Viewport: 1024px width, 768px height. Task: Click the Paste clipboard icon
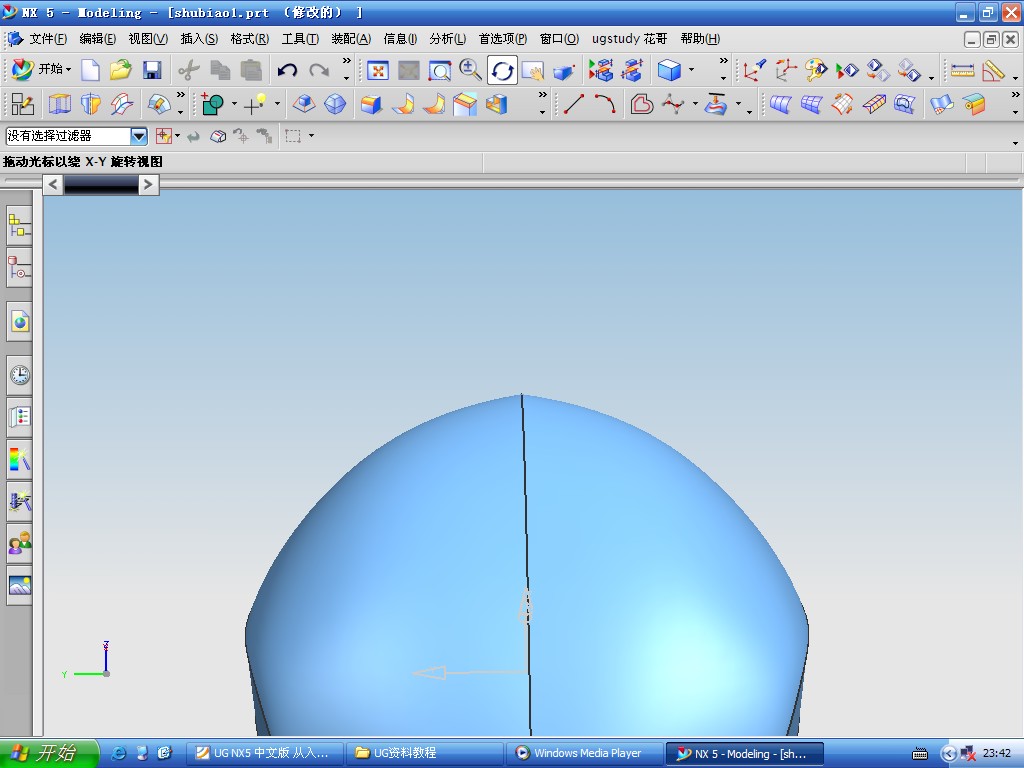click(251, 70)
